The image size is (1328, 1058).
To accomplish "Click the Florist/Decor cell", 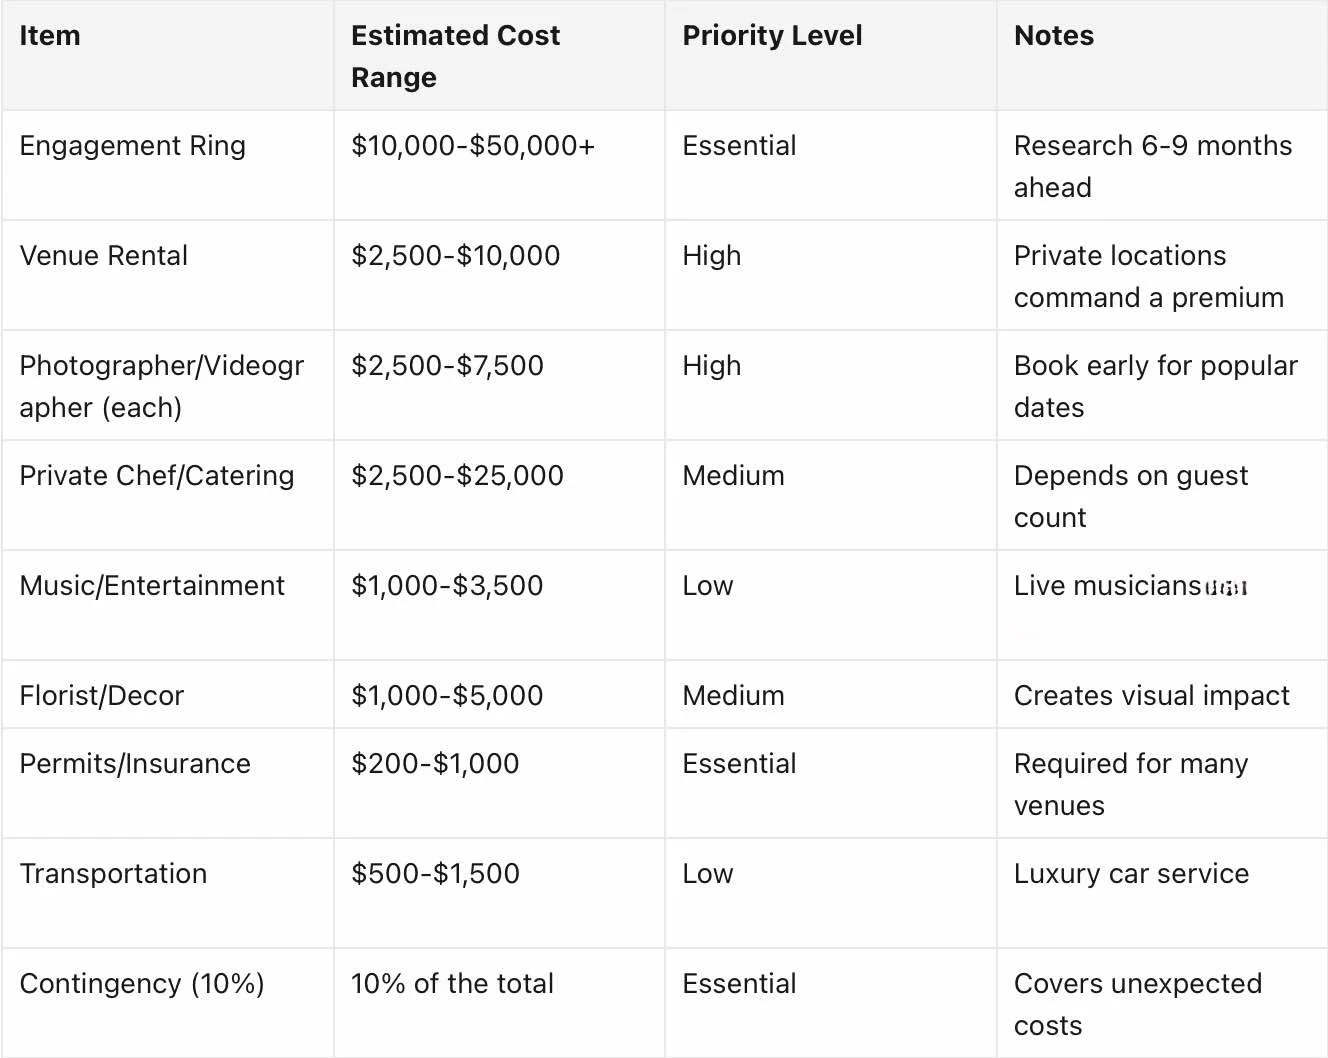I will click(101, 696).
